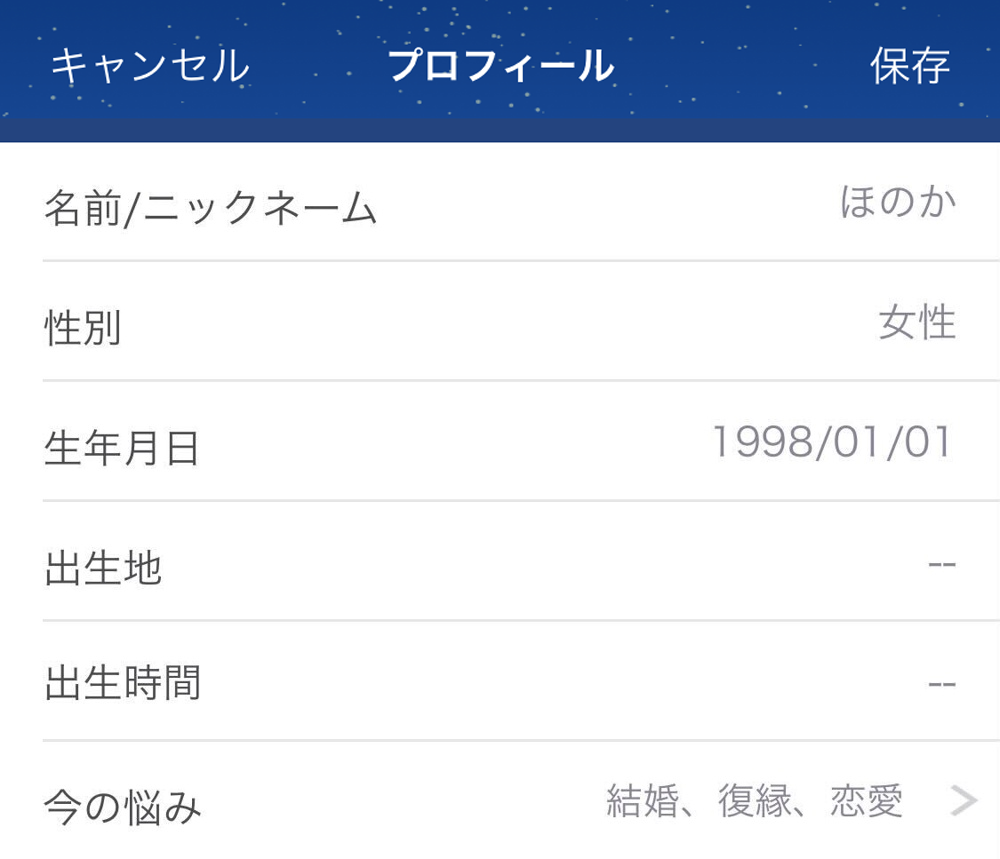
Task: Tap the 生年月日 row label
Action: point(122,448)
